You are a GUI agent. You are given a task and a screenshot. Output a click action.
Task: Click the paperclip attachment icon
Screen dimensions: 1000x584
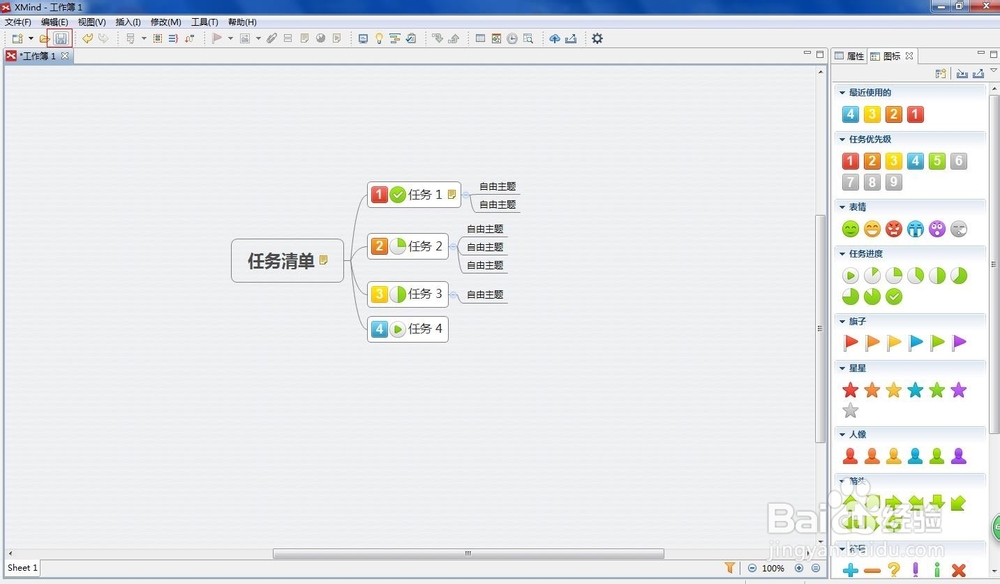tap(272, 39)
